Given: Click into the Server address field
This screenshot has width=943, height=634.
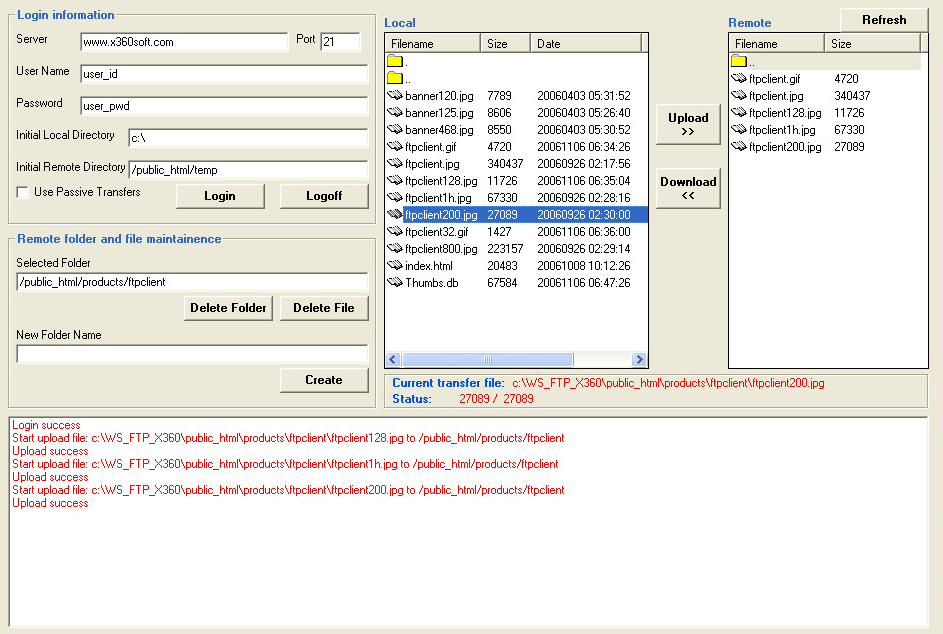Looking at the screenshot, I should pyautogui.click(x=184, y=42).
